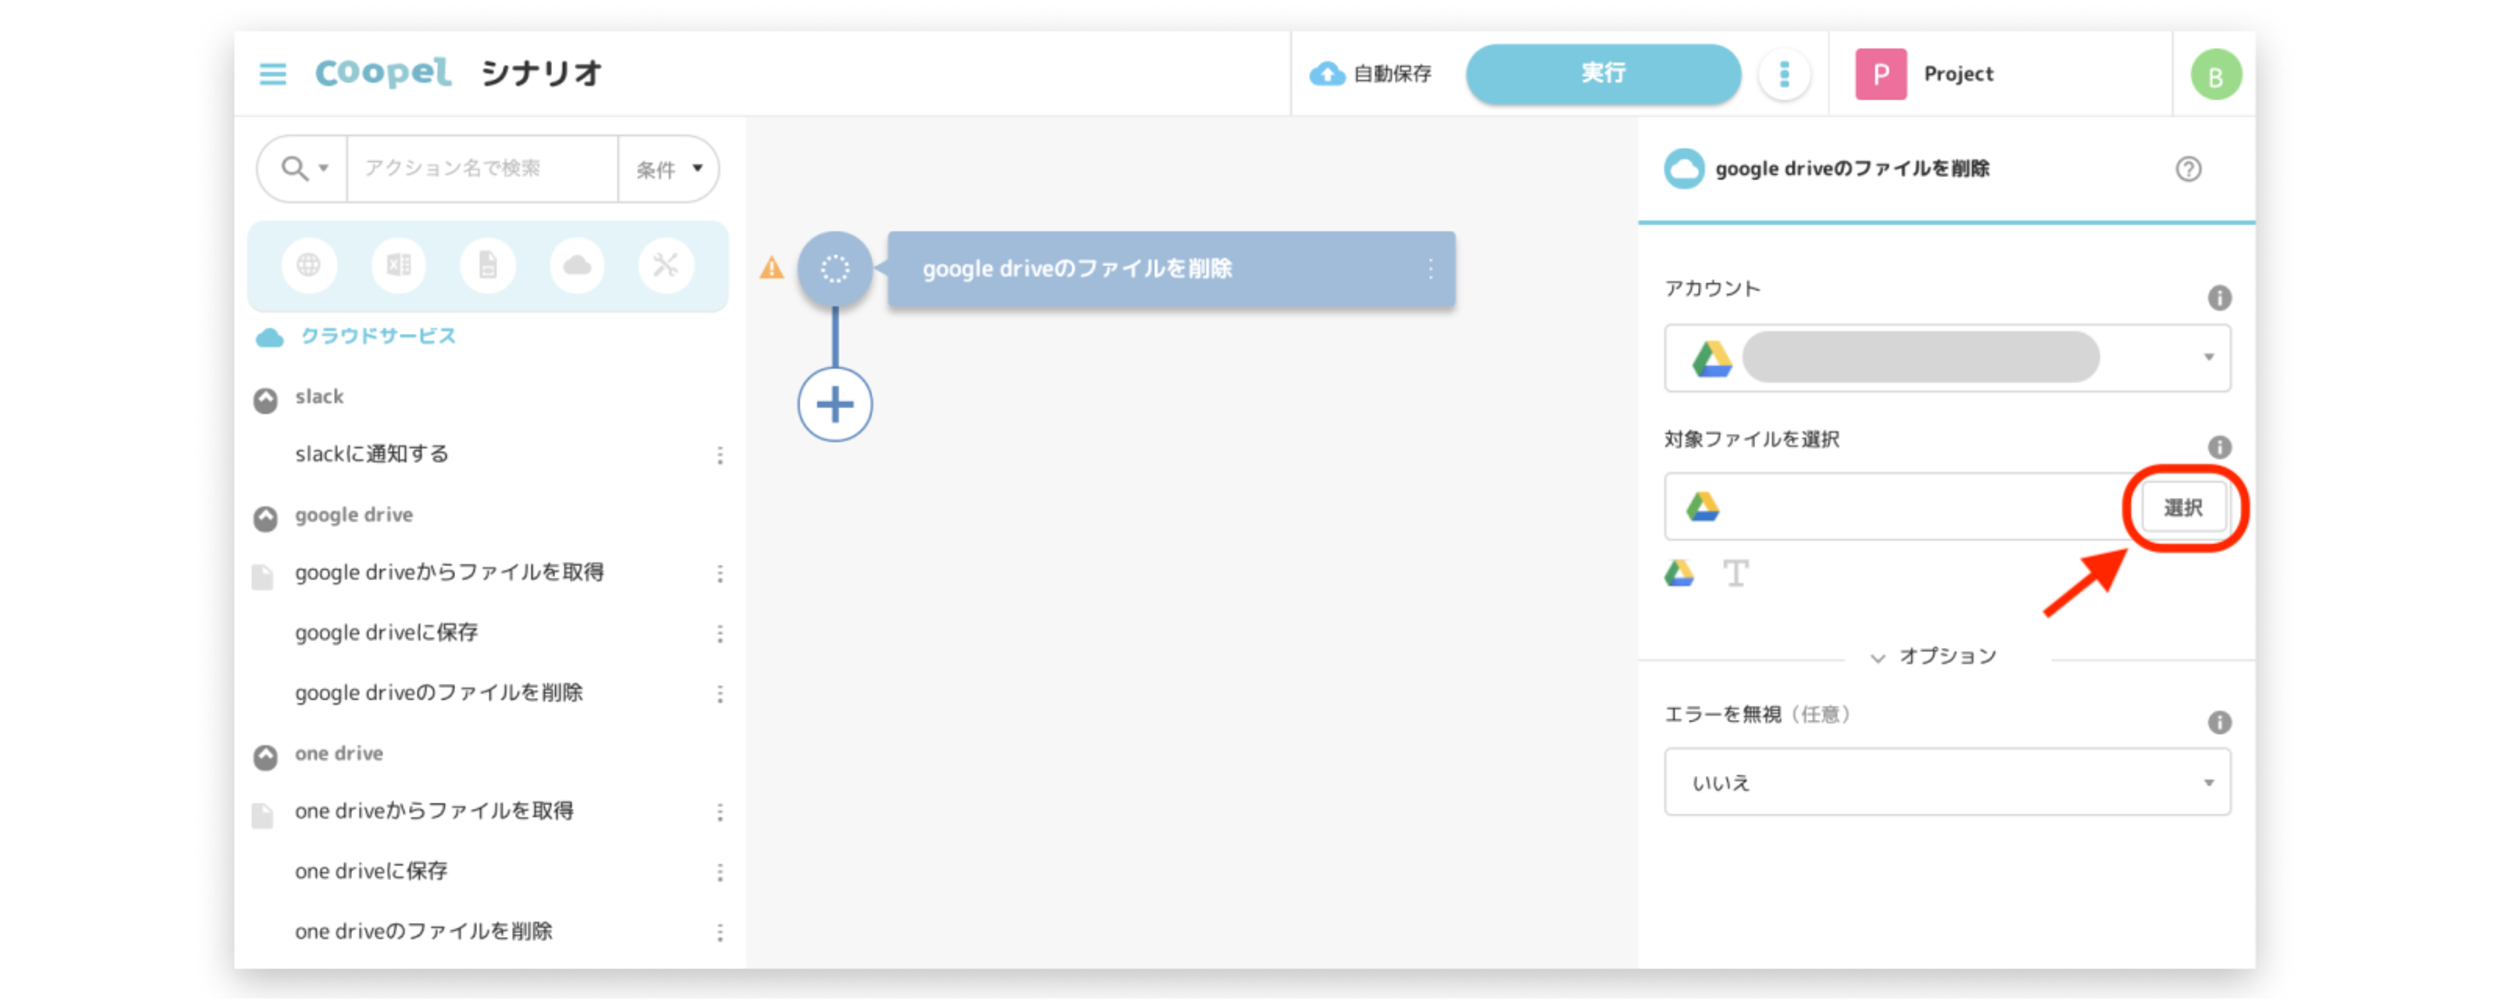
Task: Switch to Google Drive input mode icon
Action: (x=1679, y=574)
